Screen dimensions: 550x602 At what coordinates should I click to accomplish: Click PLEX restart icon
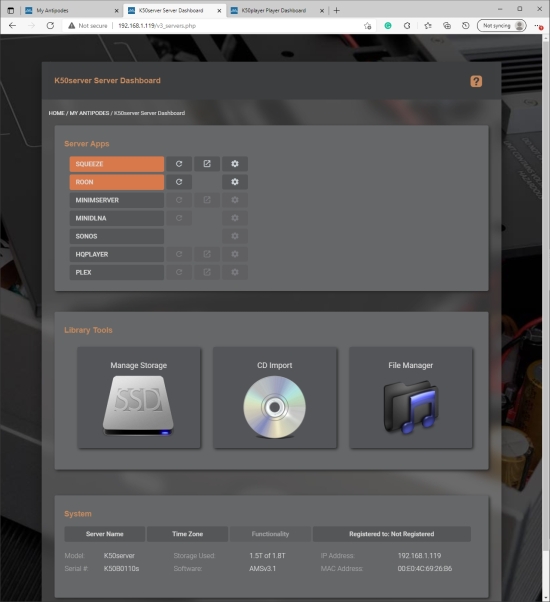(x=179, y=272)
